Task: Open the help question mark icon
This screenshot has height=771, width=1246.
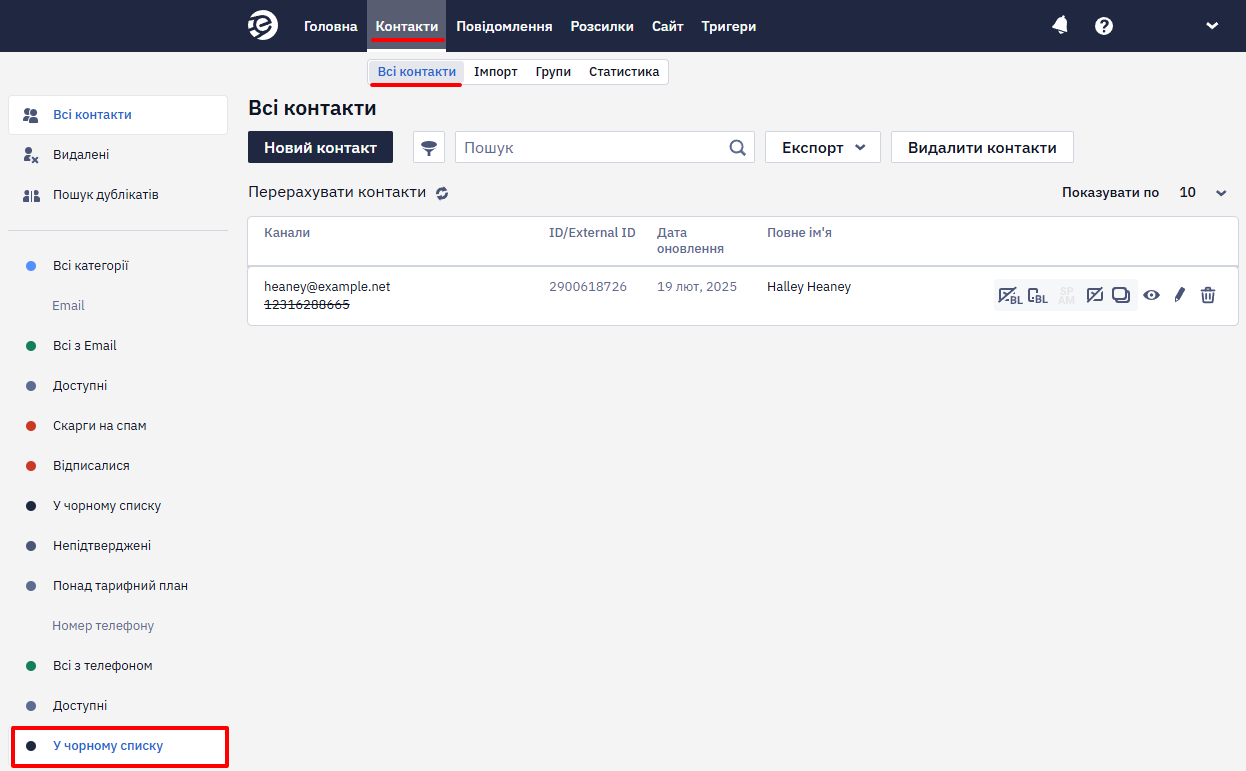Action: (x=1104, y=26)
